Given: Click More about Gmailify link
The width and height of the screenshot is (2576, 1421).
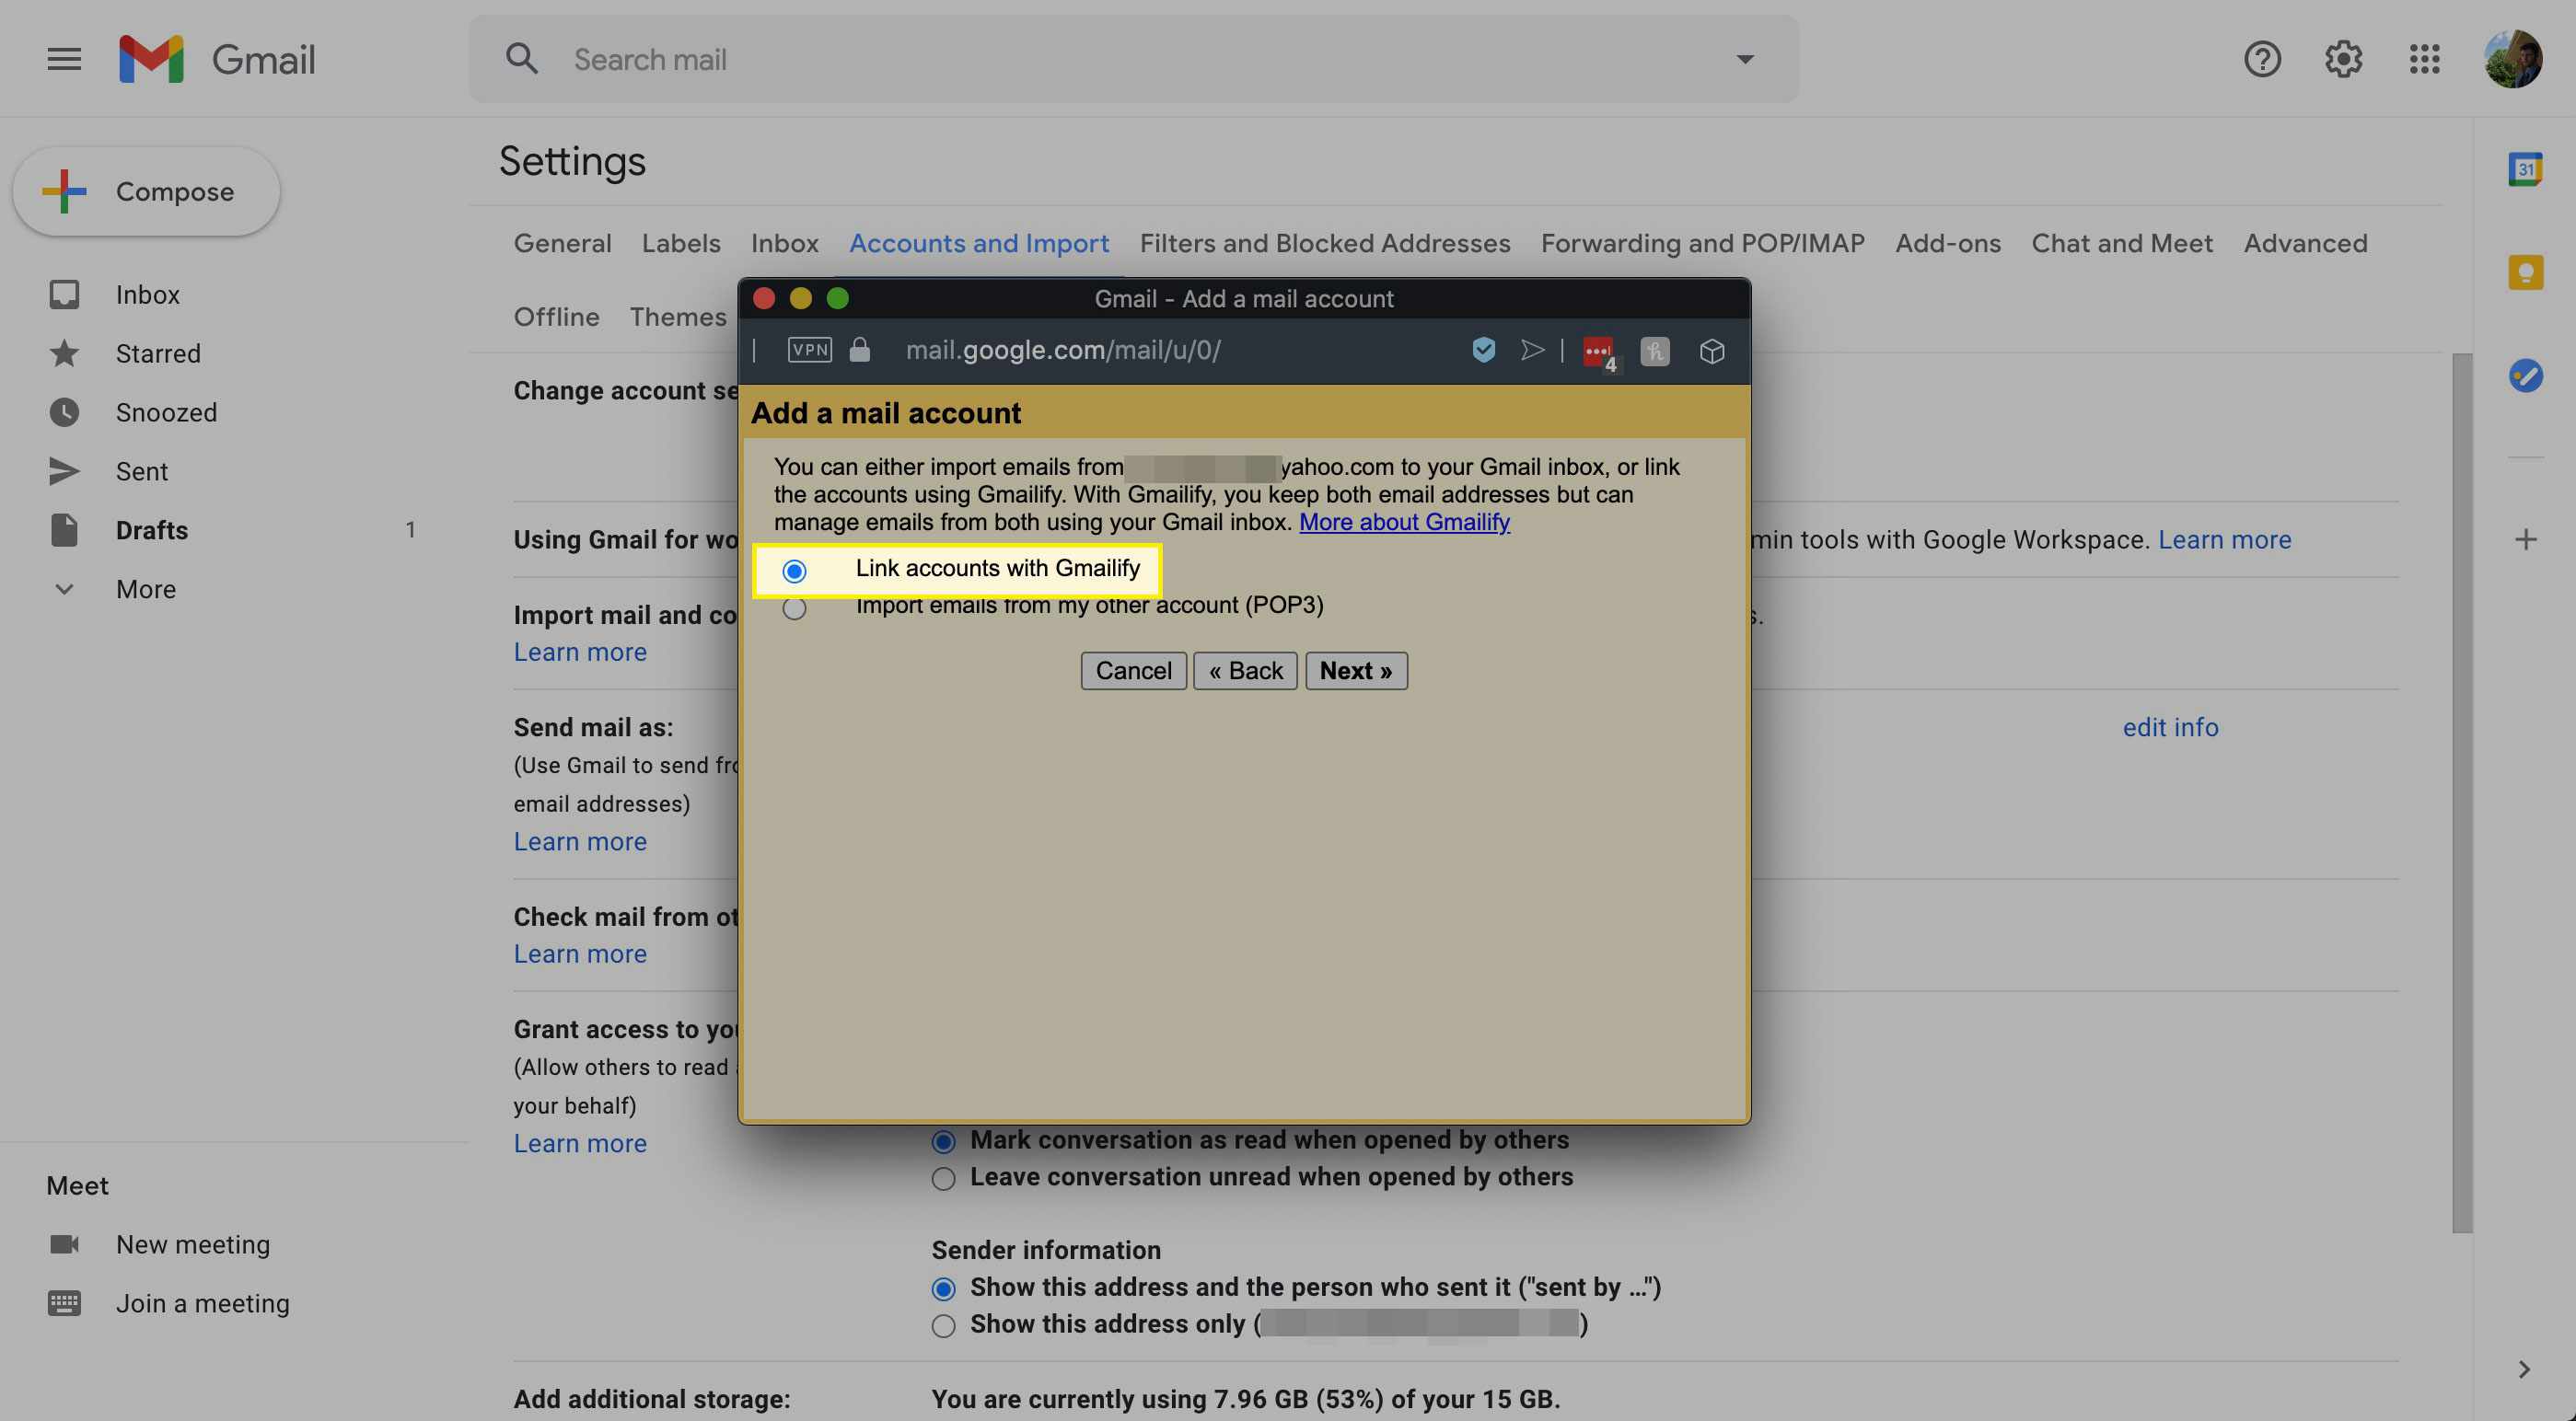Looking at the screenshot, I should click(1405, 520).
